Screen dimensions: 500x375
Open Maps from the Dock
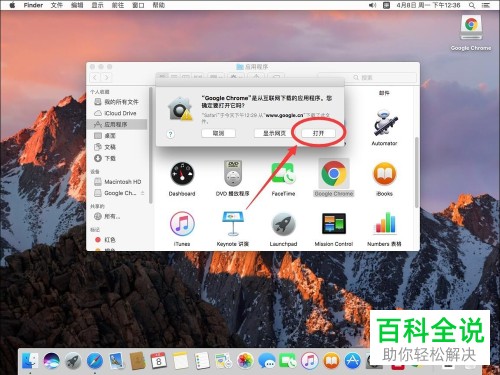(x=224, y=361)
